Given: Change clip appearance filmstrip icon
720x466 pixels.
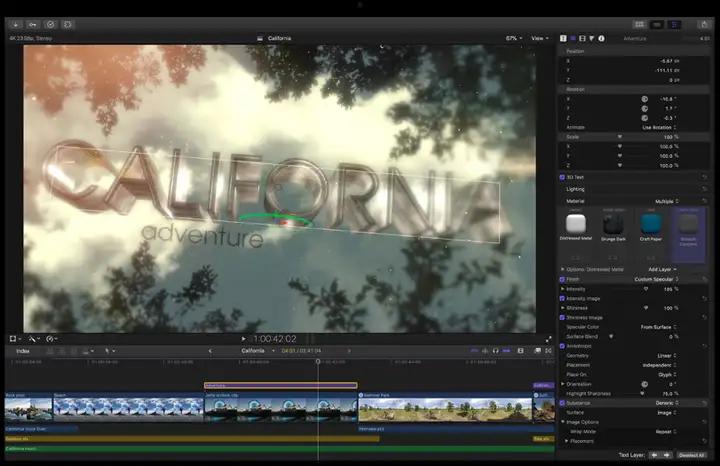Looking at the screenshot, I should [x=520, y=351].
